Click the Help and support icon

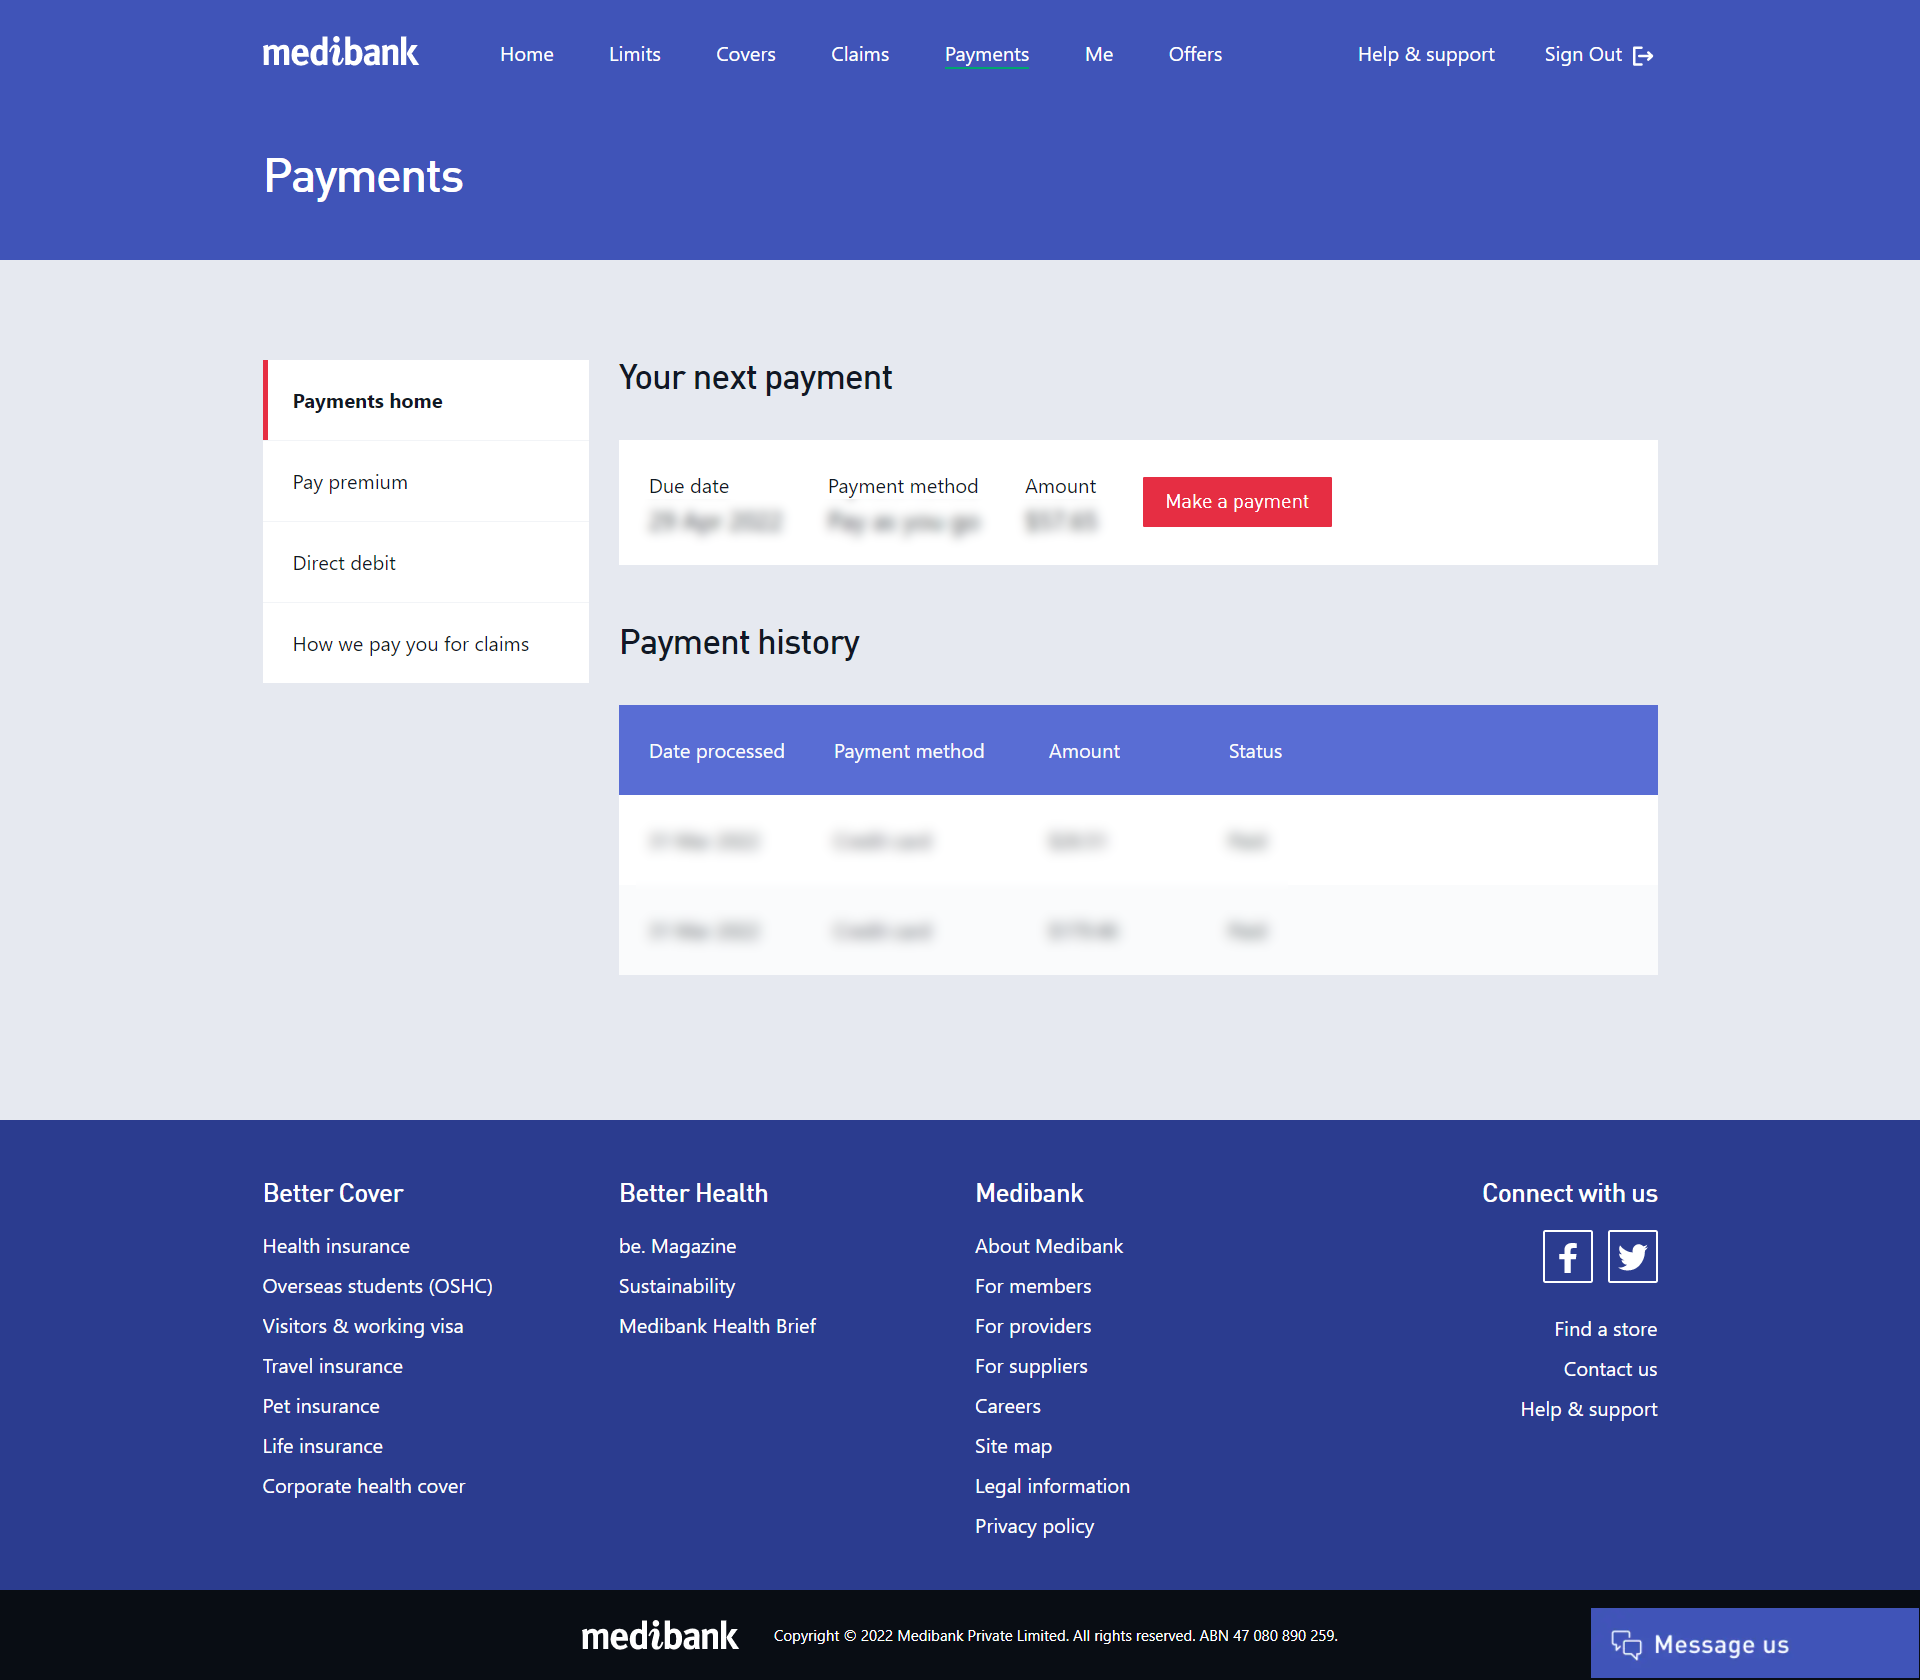1424,54
